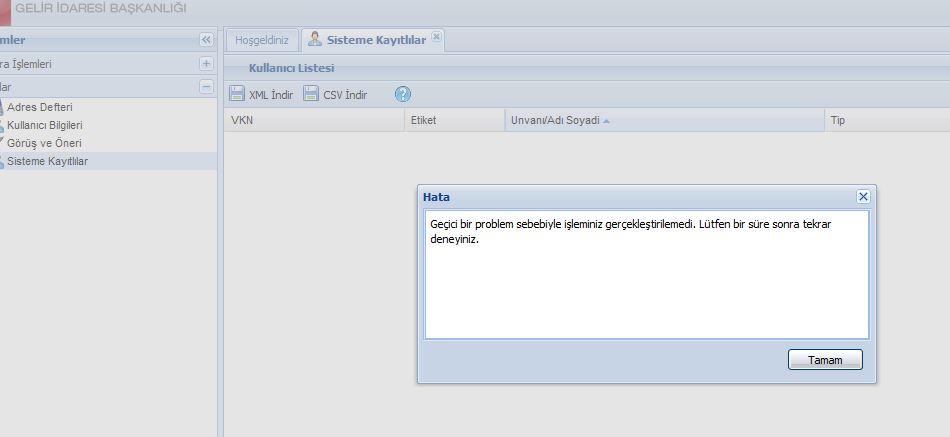Image resolution: width=950 pixels, height=437 pixels.
Task: Select Sisteme Kayıtlılar in the sidebar tree
Action: pyautogui.click(x=47, y=161)
